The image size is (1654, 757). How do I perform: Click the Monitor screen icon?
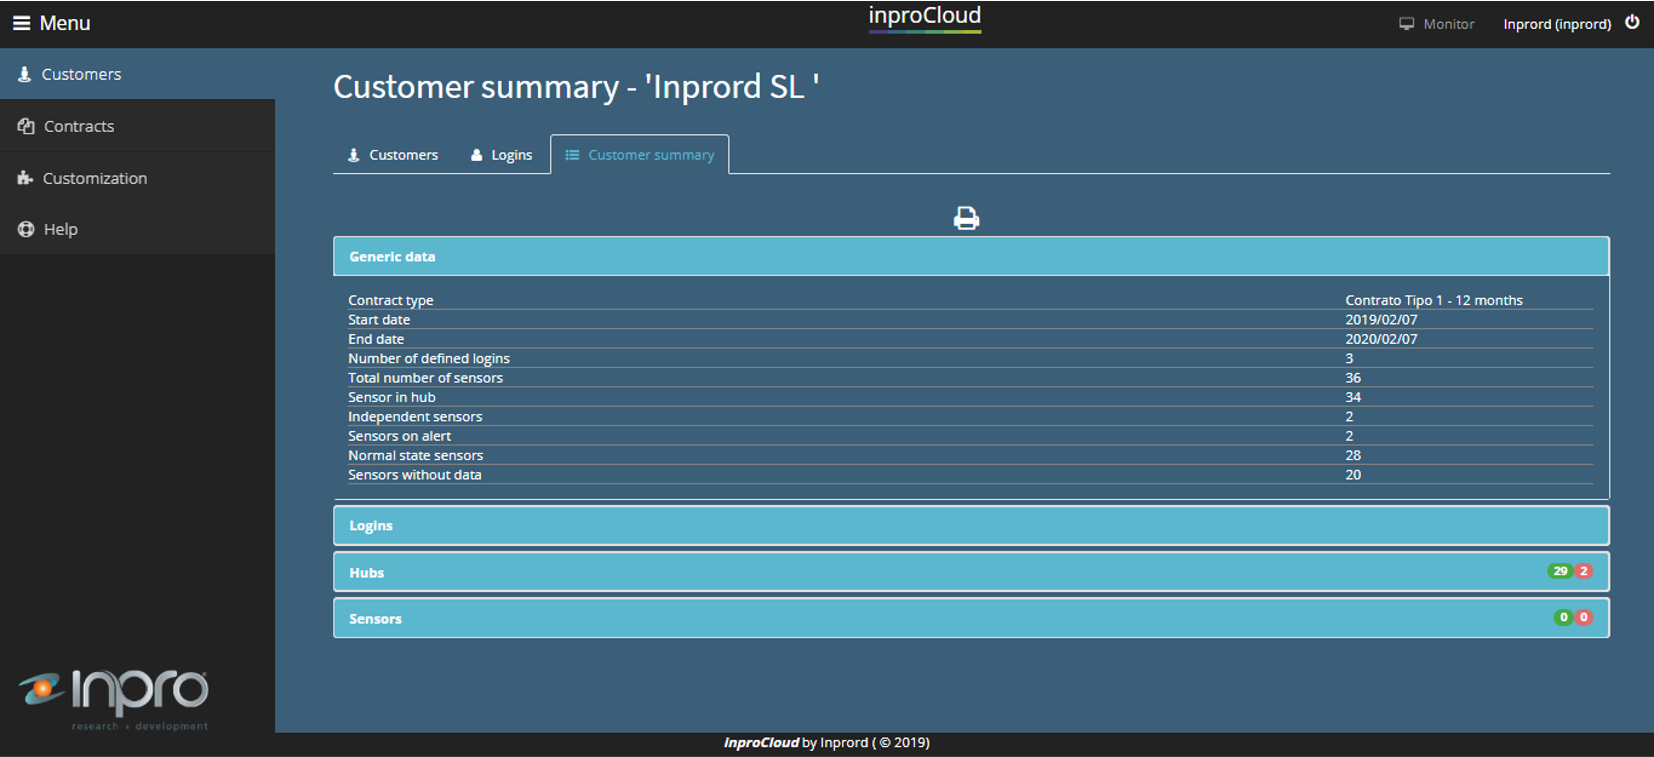(x=1406, y=24)
